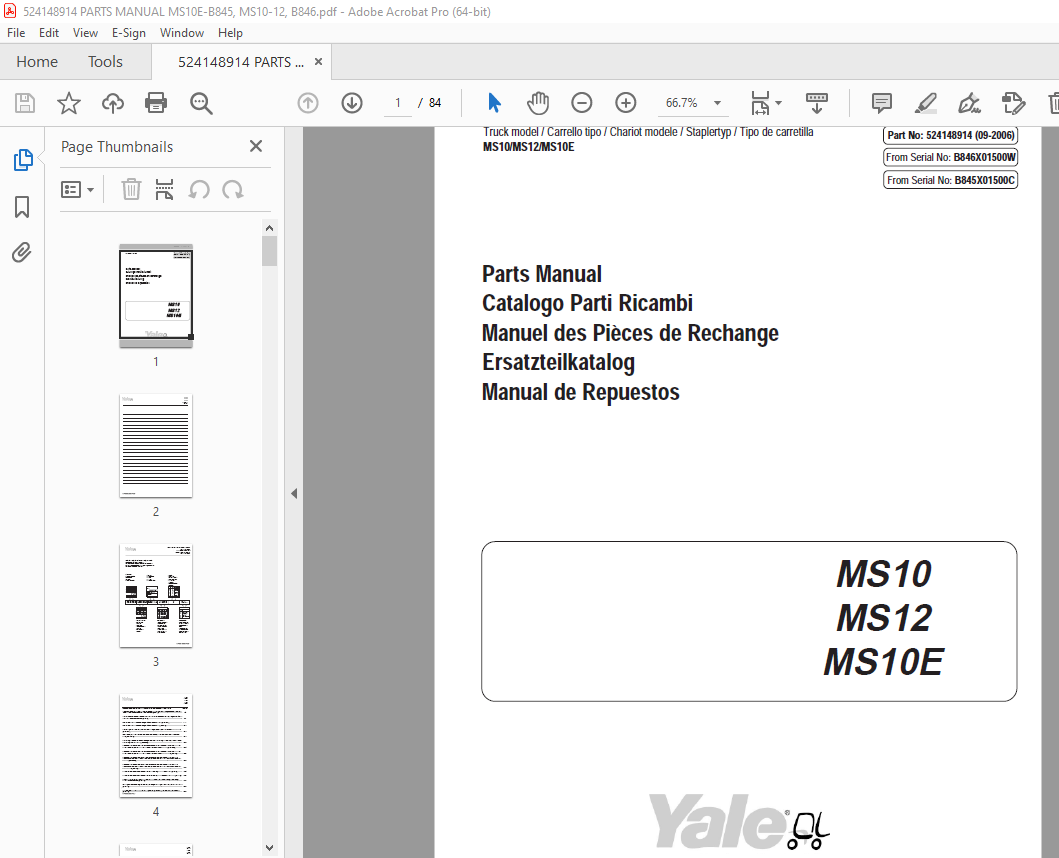The image size is (1059, 858).
Task: Click the Save file icon
Action: [x=25, y=103]
